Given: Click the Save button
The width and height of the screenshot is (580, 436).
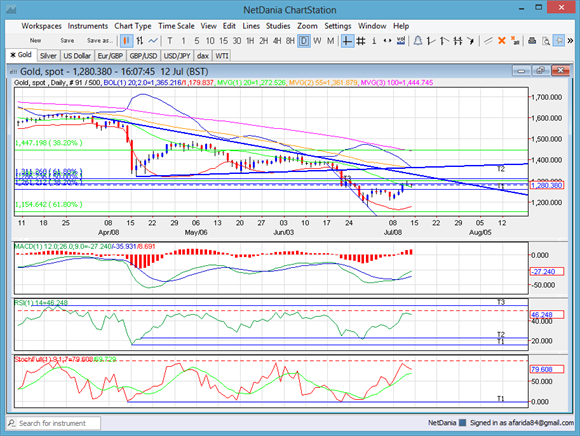Looking at the screenshot, I should pos(67,40).
